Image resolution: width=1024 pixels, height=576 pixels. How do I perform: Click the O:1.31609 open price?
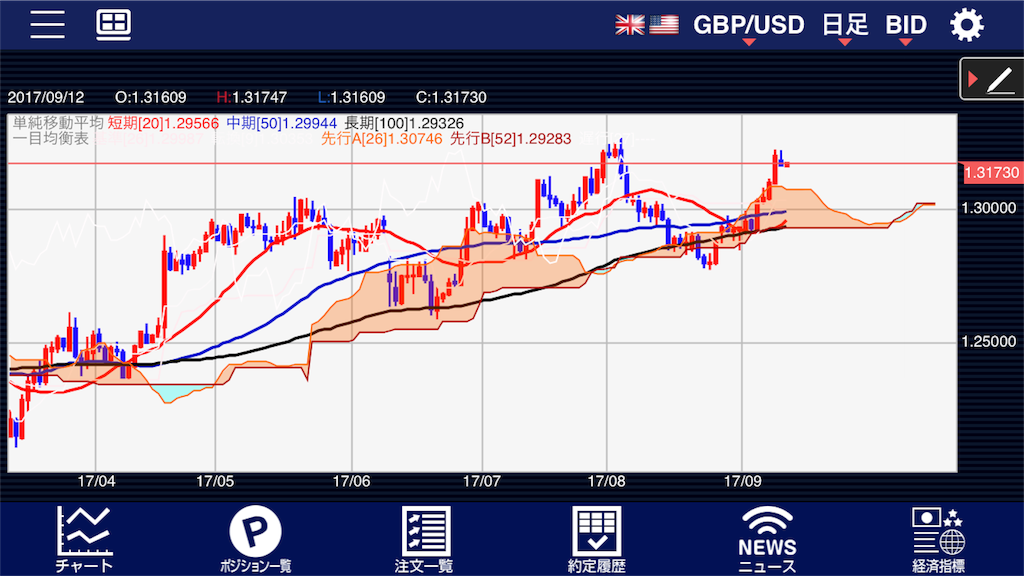click(151, 97)
